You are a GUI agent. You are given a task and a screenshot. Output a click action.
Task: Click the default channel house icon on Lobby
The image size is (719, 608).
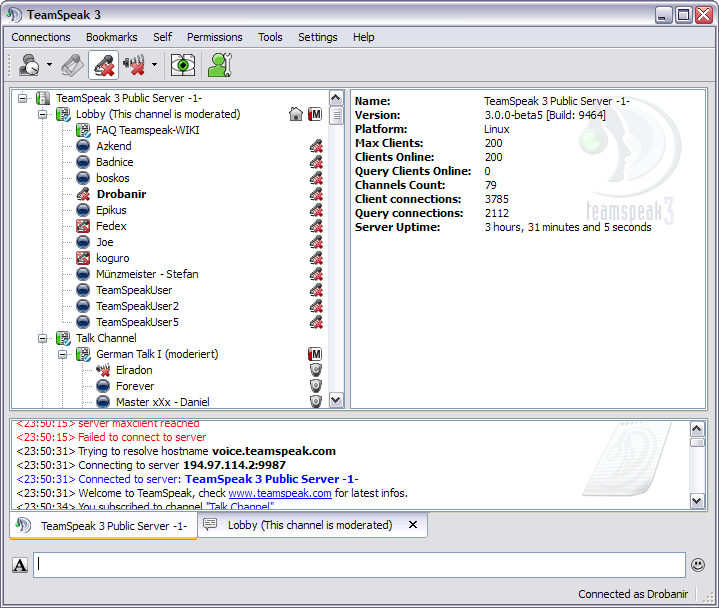click(x=296, y=114)
